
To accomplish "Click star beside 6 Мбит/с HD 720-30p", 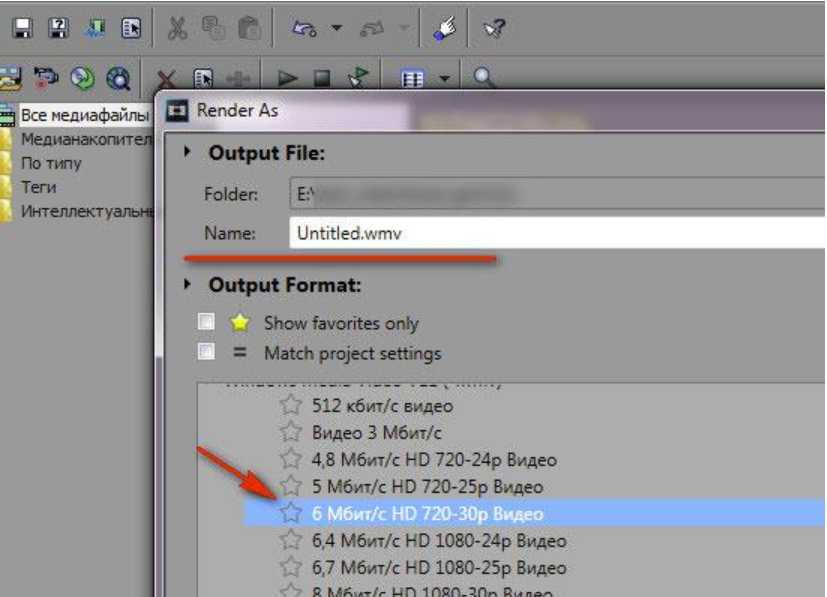I will click(290, 513).
